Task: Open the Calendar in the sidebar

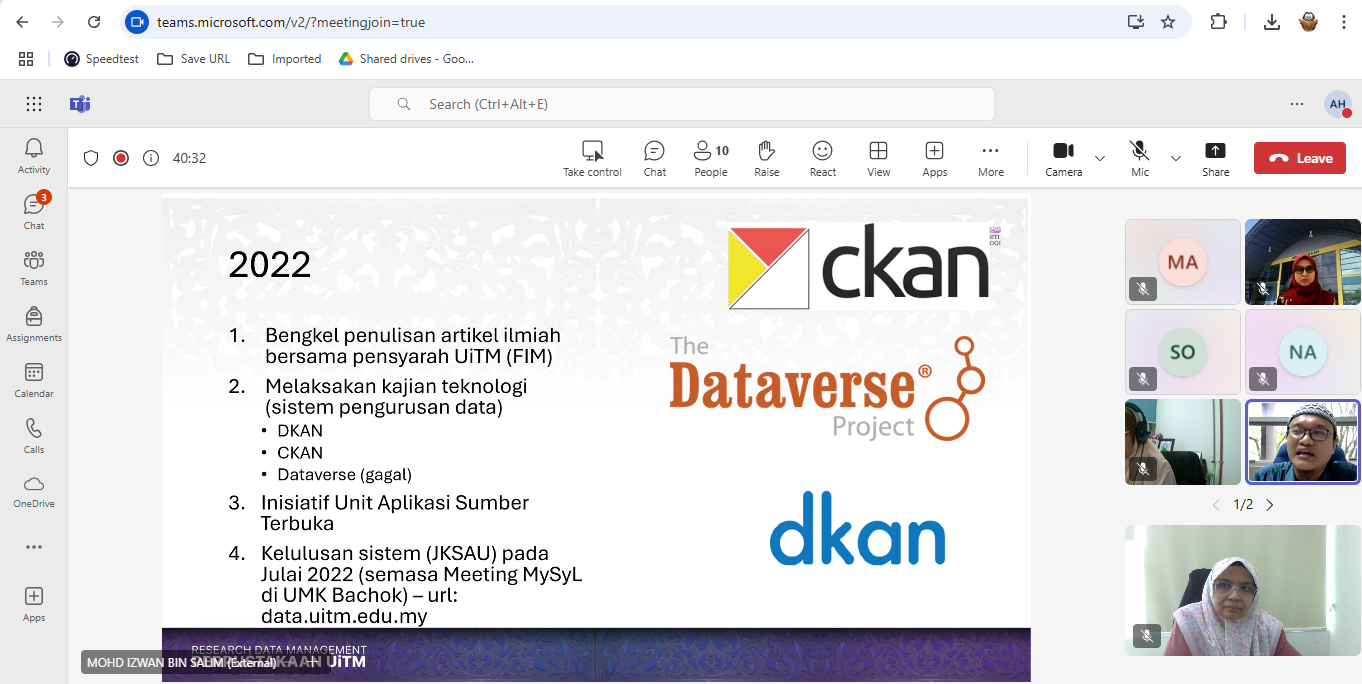Action: click(x=34, y=379)
